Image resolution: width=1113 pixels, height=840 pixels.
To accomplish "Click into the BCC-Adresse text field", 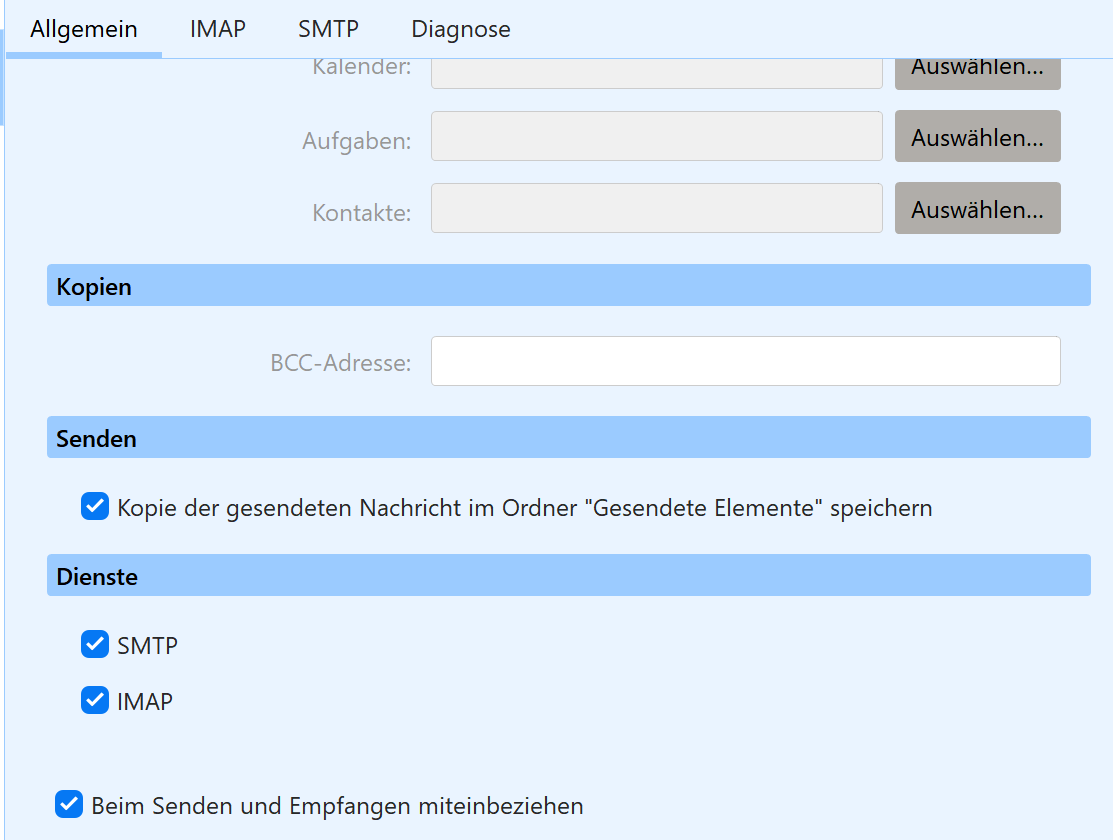I will [x=745, y=361].
